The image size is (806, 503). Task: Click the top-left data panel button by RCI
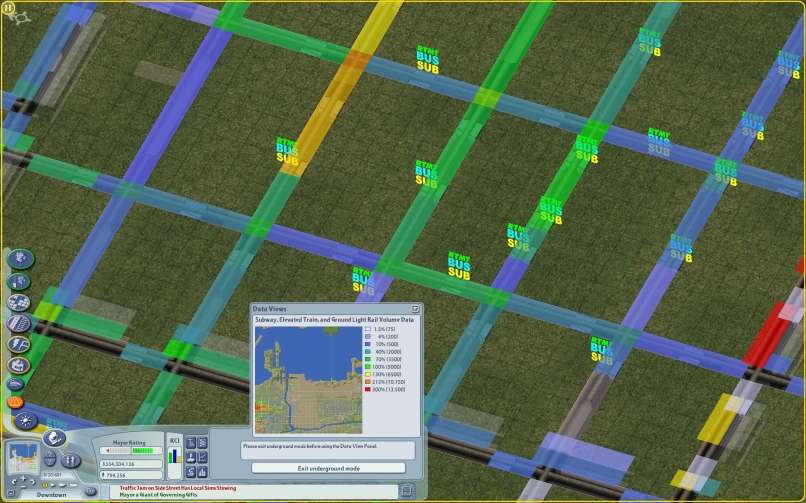(x=191, y=442)
